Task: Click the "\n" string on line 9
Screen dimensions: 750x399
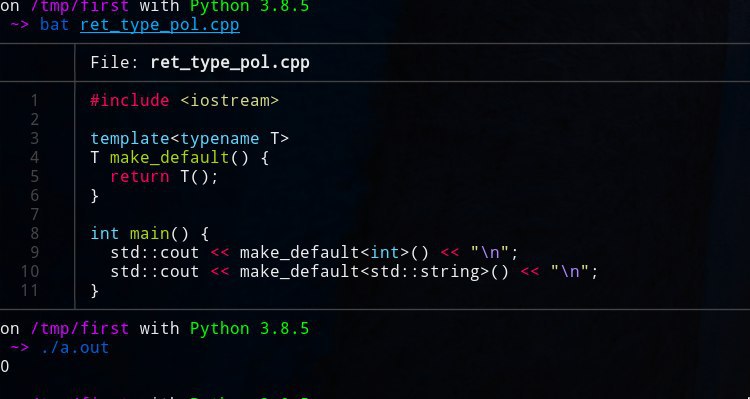Action: [x=490, y=252]
